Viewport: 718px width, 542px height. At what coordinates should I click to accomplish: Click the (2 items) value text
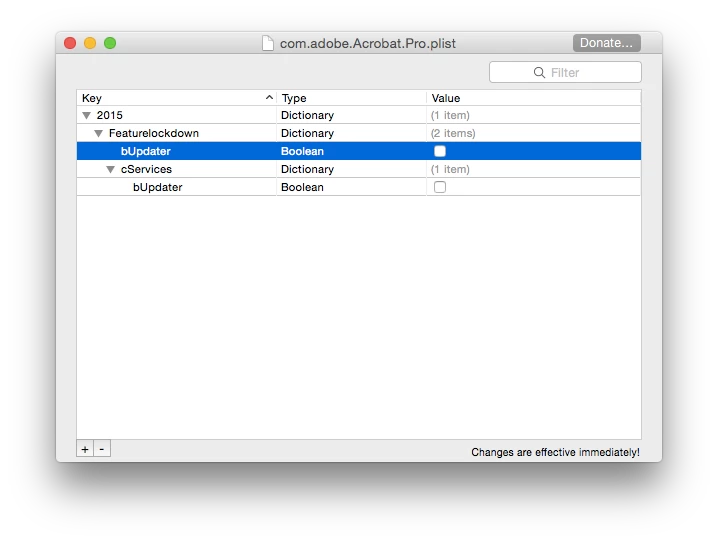click(453, 133)
